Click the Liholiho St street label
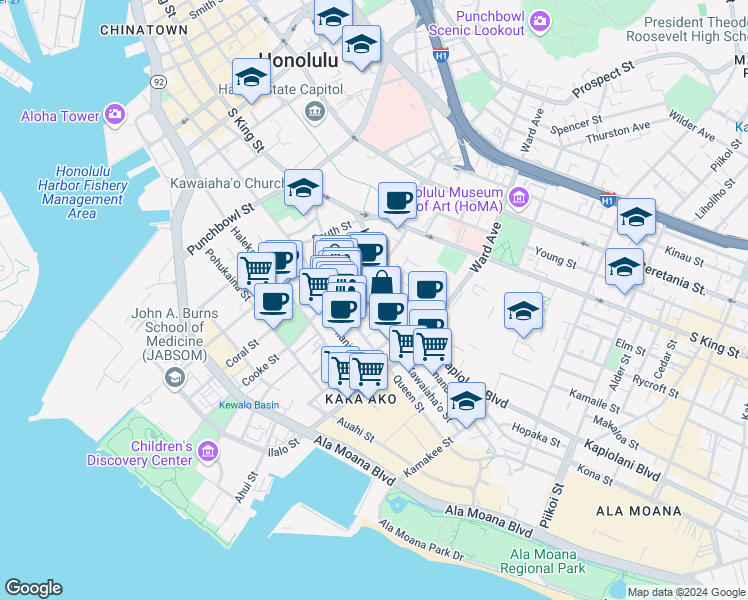748x600 pixels. pyautogui.click(x=715, y=198)
